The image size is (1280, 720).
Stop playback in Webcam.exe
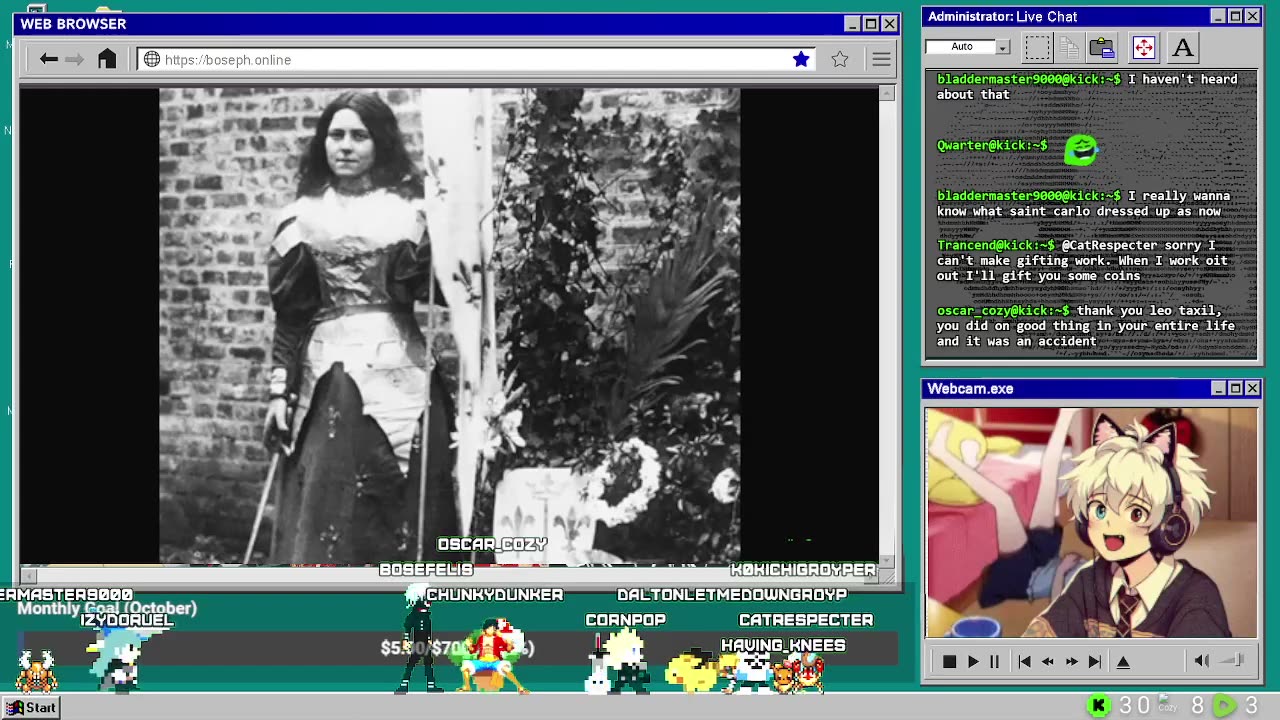[949, 661]
